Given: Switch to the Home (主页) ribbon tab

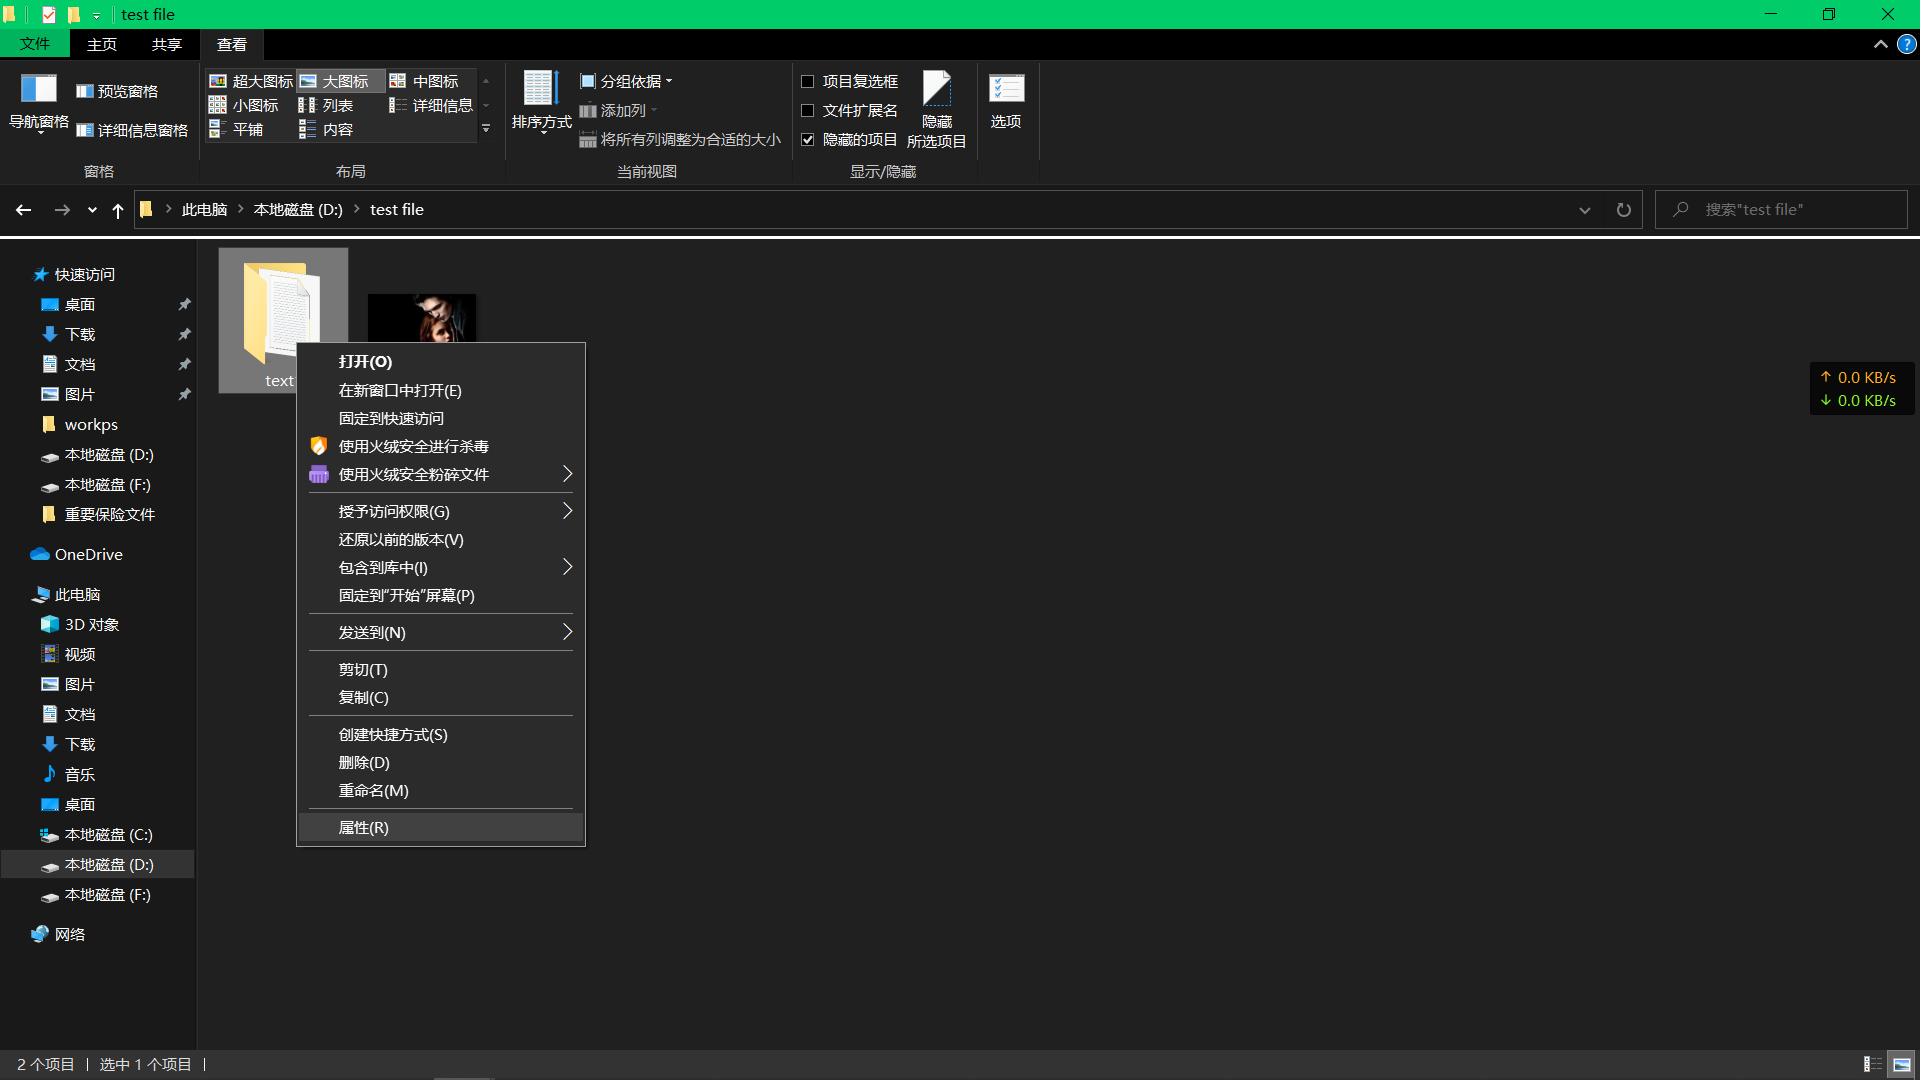Looking at the screenshot, I should pos(101,44).
